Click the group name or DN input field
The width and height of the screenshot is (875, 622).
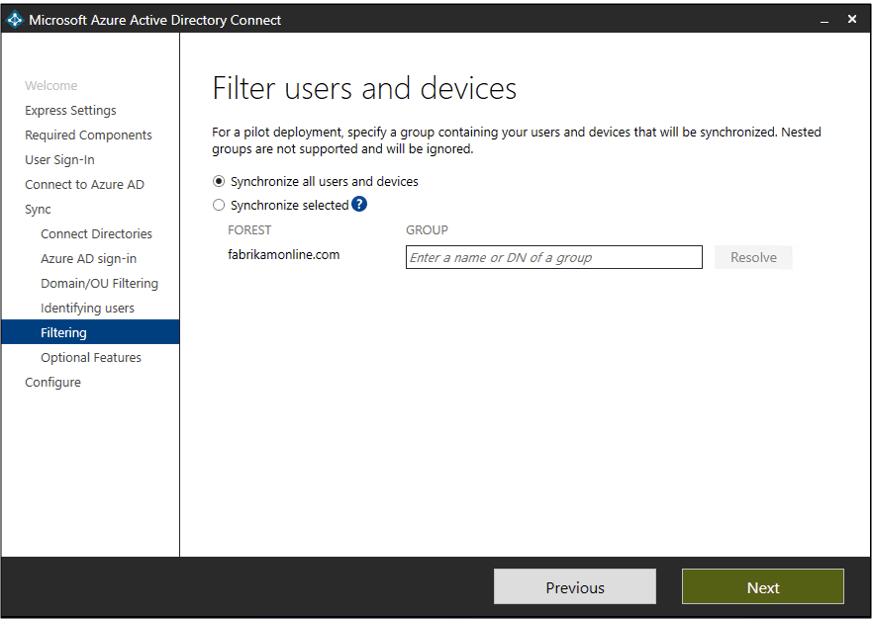pos(554,258)
